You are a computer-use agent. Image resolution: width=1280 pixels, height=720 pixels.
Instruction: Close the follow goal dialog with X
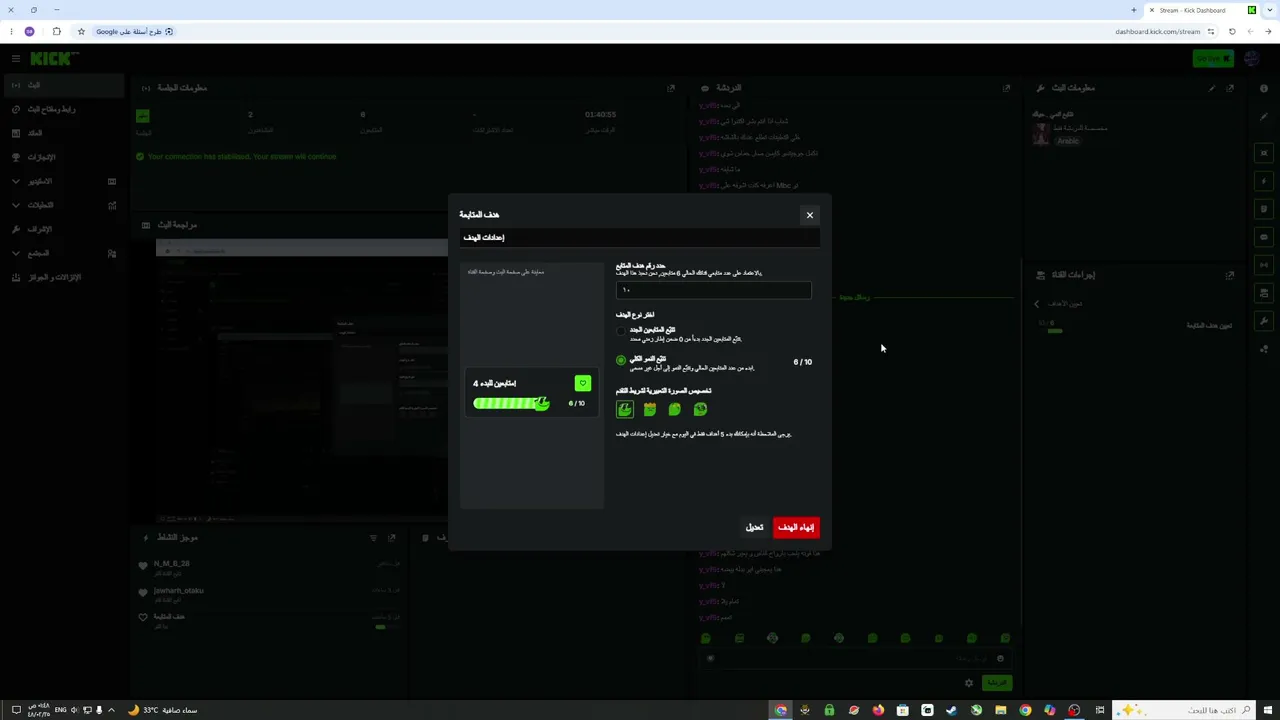[x=810, y=215]
